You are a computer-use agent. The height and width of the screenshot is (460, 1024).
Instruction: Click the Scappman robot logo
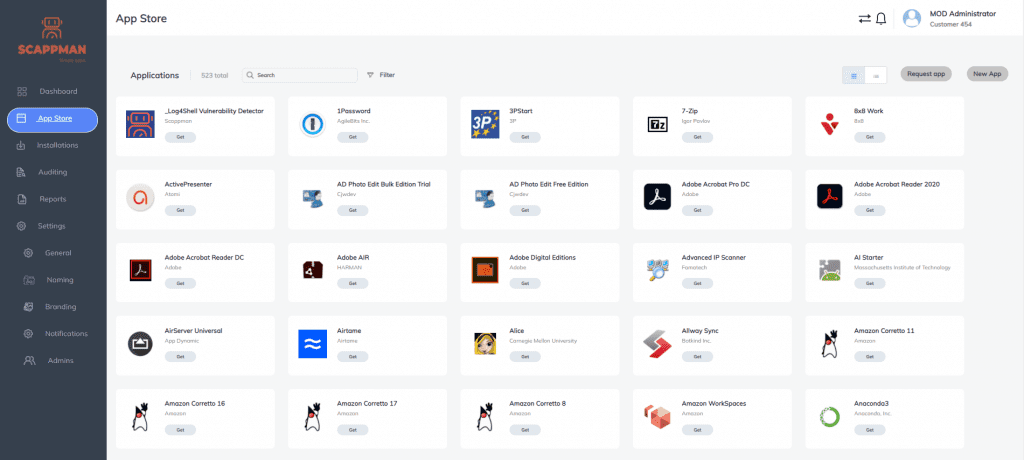(54, 29)
